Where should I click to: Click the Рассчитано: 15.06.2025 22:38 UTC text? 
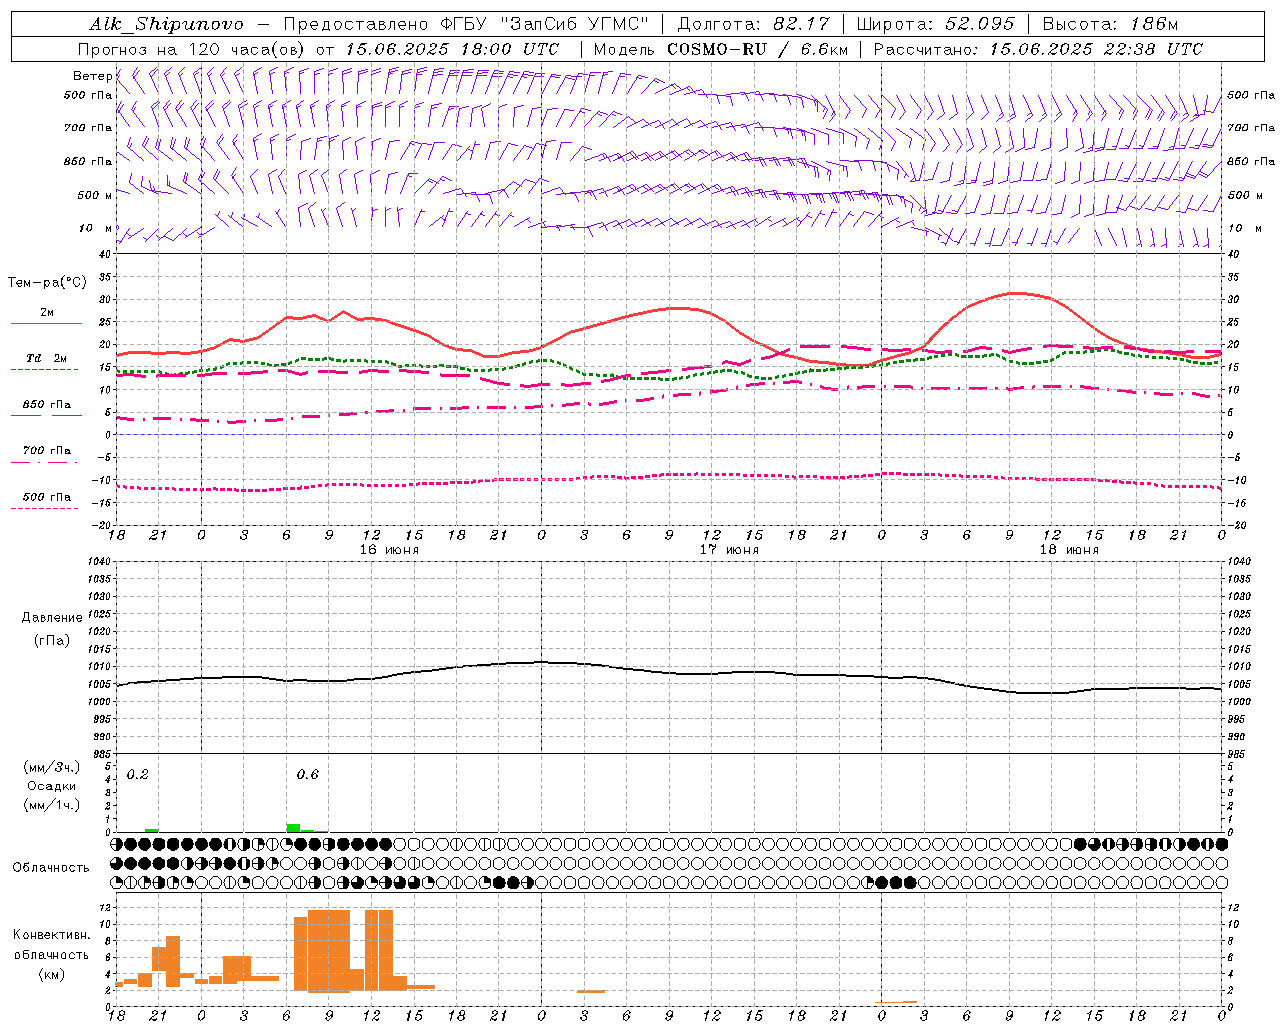[x=1038, y=49]
